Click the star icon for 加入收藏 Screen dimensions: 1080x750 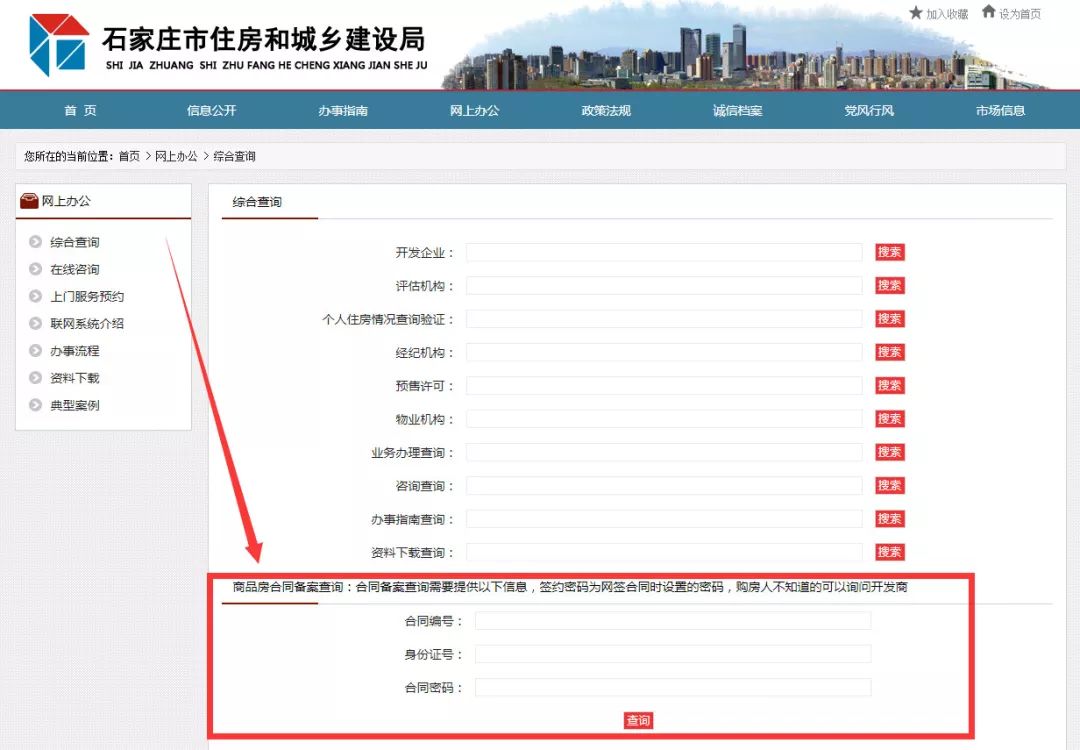click(x=915, y=12)
